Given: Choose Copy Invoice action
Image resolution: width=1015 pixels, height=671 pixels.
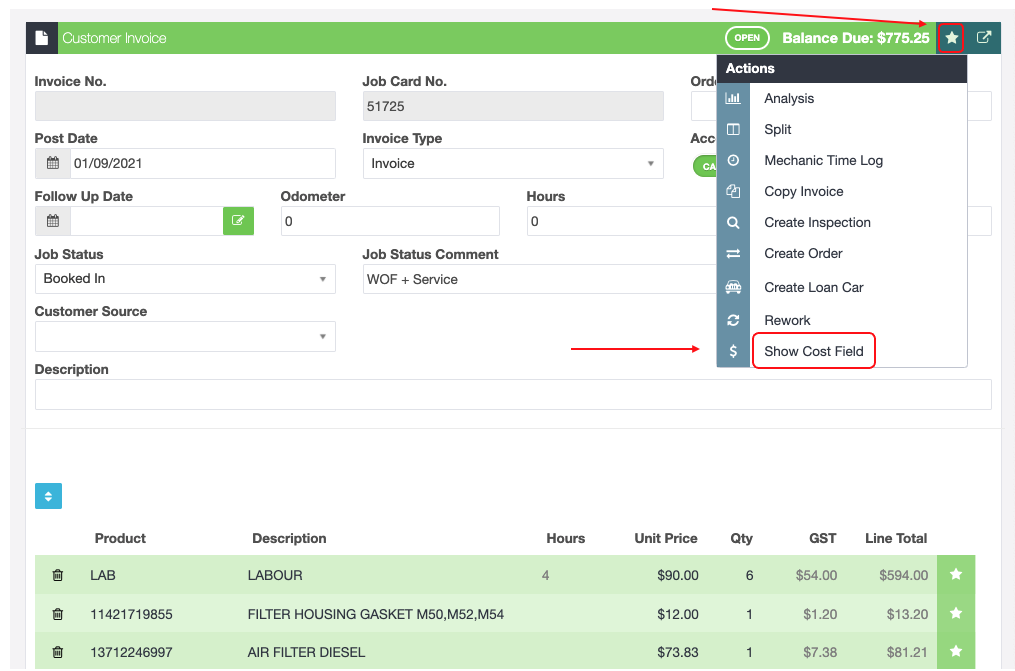Looking at the screenshot, I should click(x=803, y=192).
